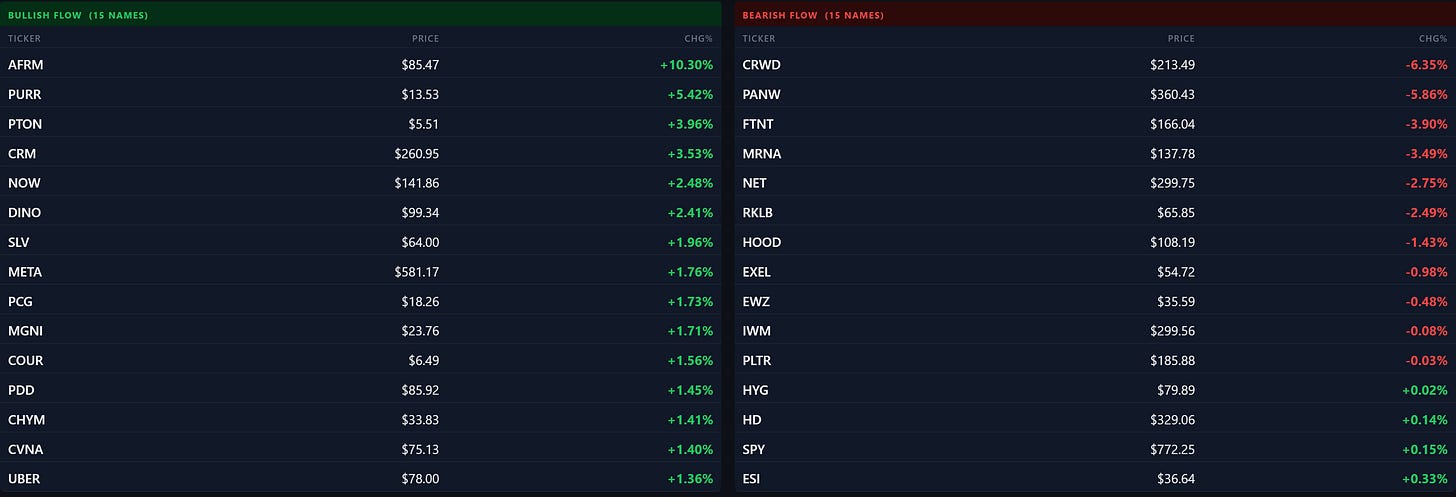Click CRWD's -6.35% change value
The width and height of the screenshot is (1456, 497).
pyautogui.click(x=1425, y=65)
